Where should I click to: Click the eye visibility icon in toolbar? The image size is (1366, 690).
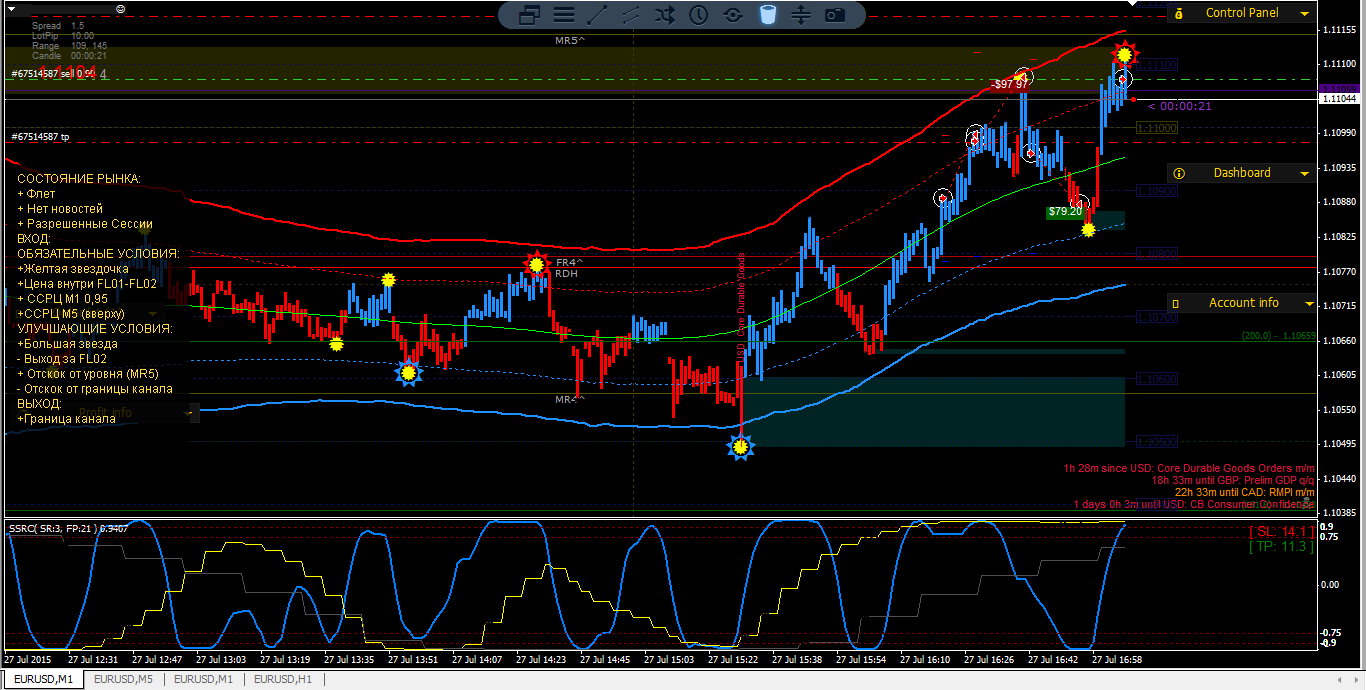tap(733, 15)
